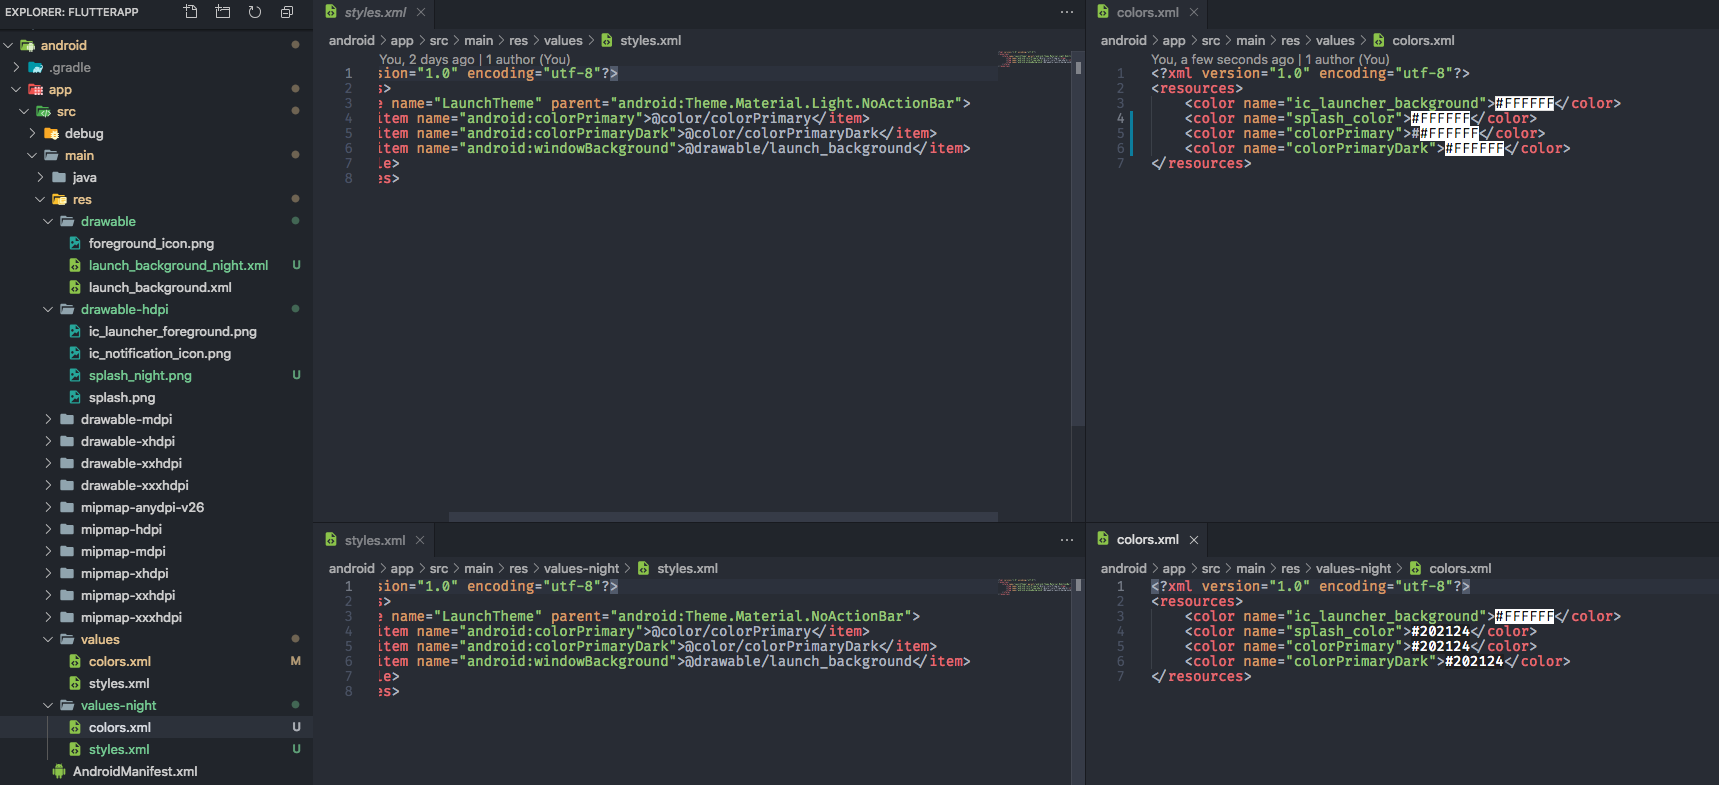Click horizontal scrollbar of top styles.xml editor
Image resolution: width=1719 pixels, height=785 pixels.
[723, 517]
